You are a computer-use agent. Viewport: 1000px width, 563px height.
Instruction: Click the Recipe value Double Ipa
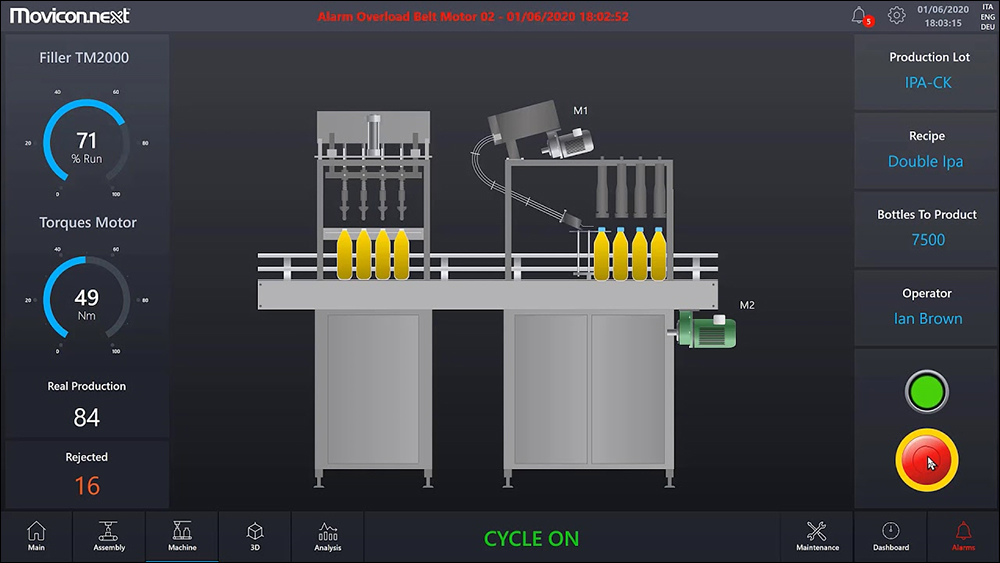[925, 162]
